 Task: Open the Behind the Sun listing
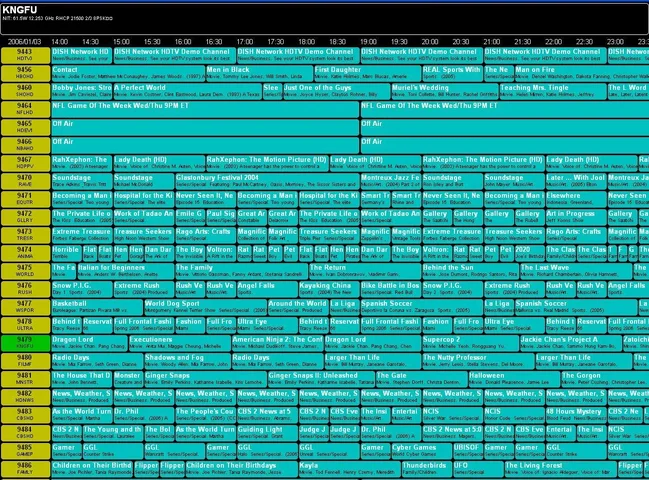[470, 271]
